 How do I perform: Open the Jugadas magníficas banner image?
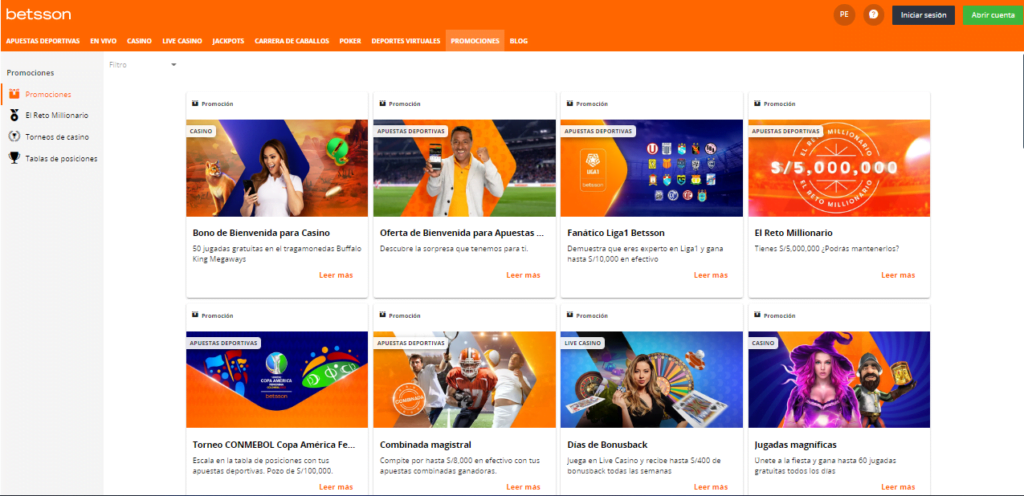click(839, 379)
